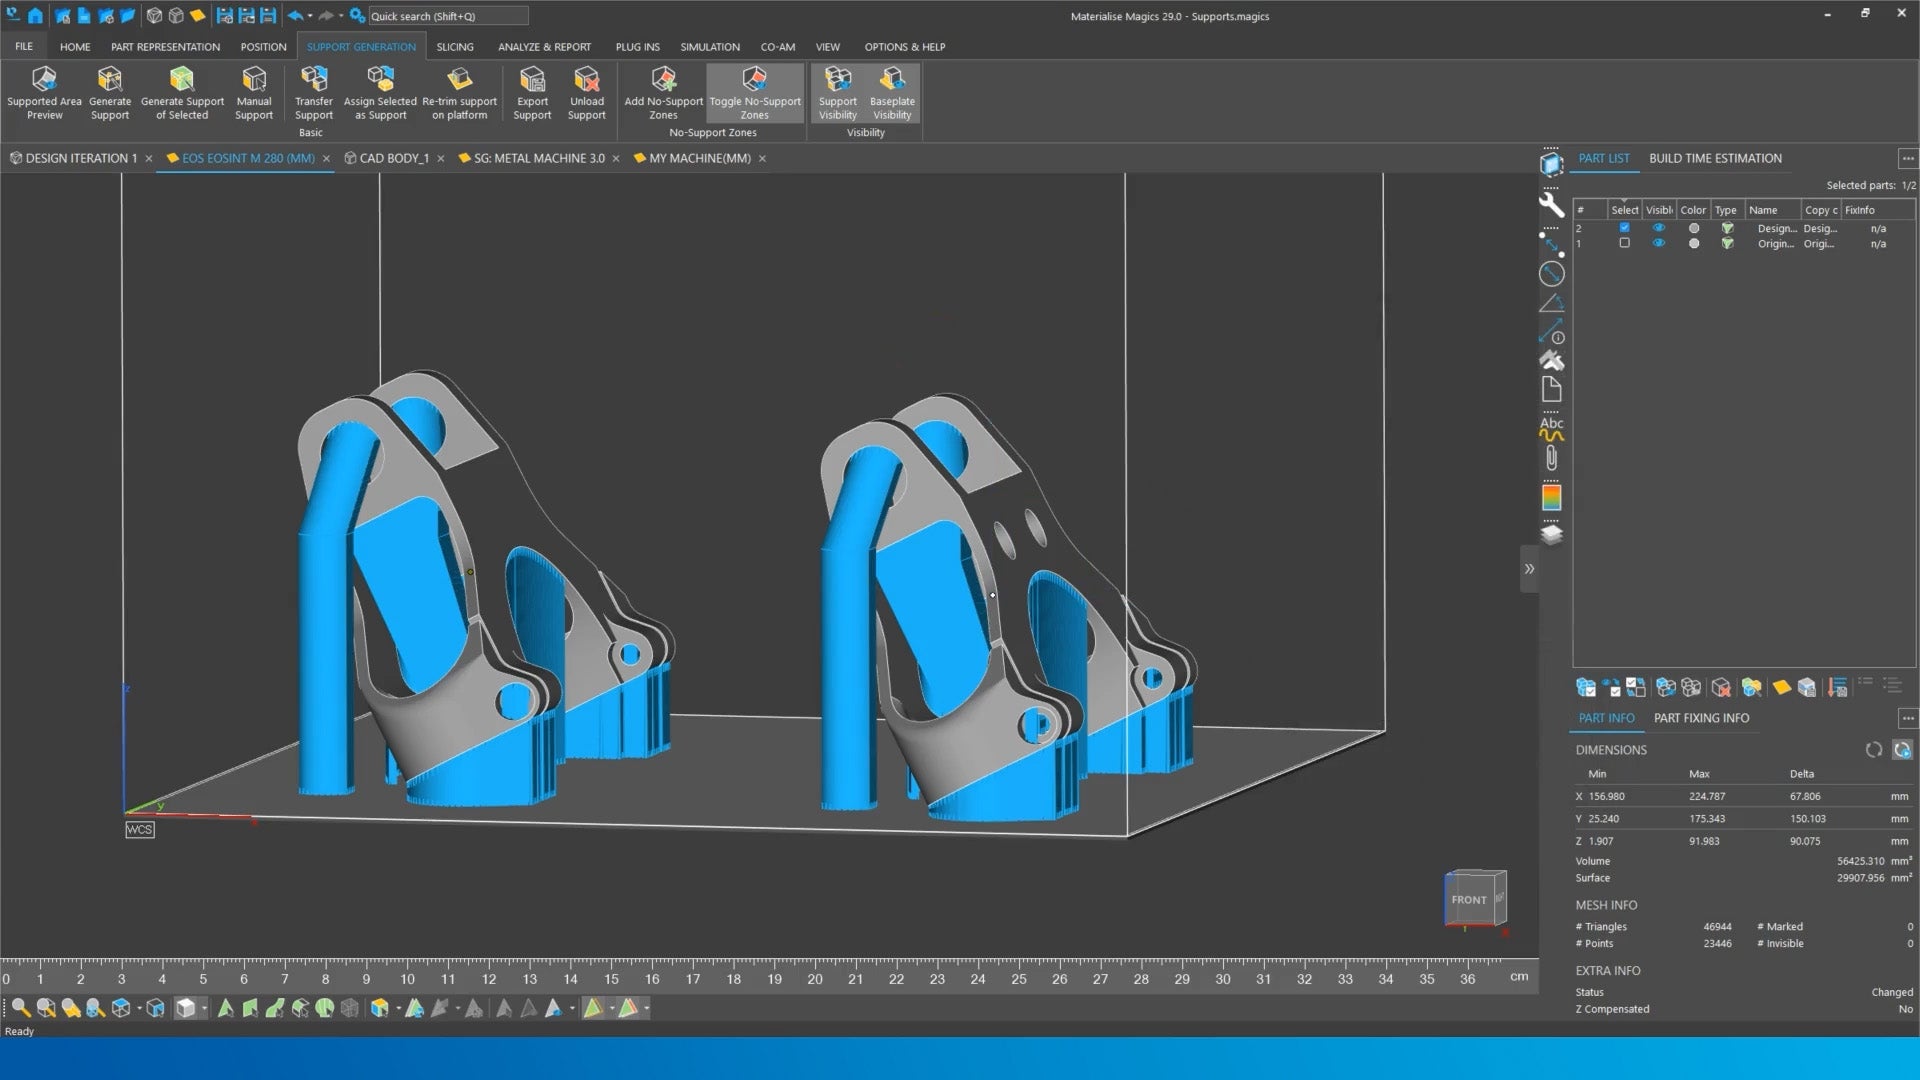Click Generate Support icon
This screenshot has width=1920, height=1080.
110,80
